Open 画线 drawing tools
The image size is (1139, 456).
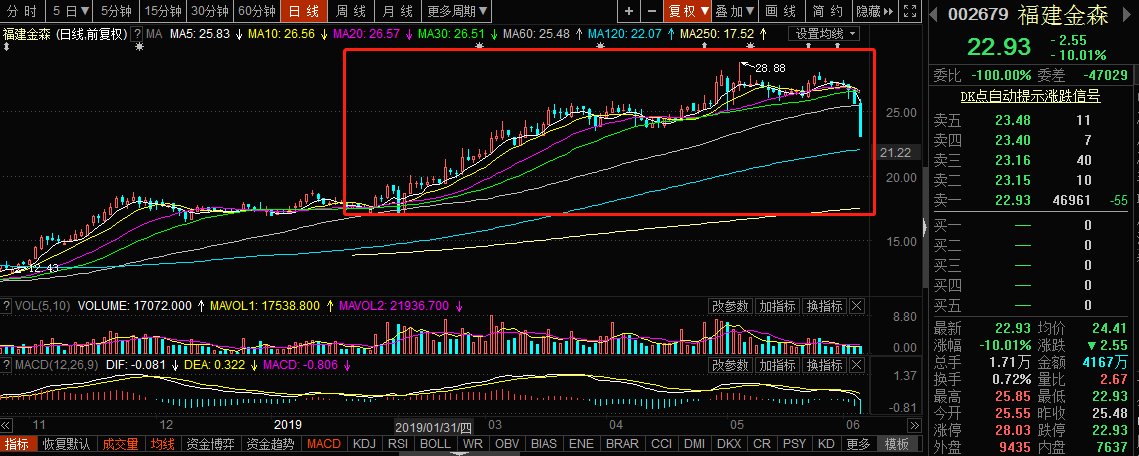(x=781, y=11)
